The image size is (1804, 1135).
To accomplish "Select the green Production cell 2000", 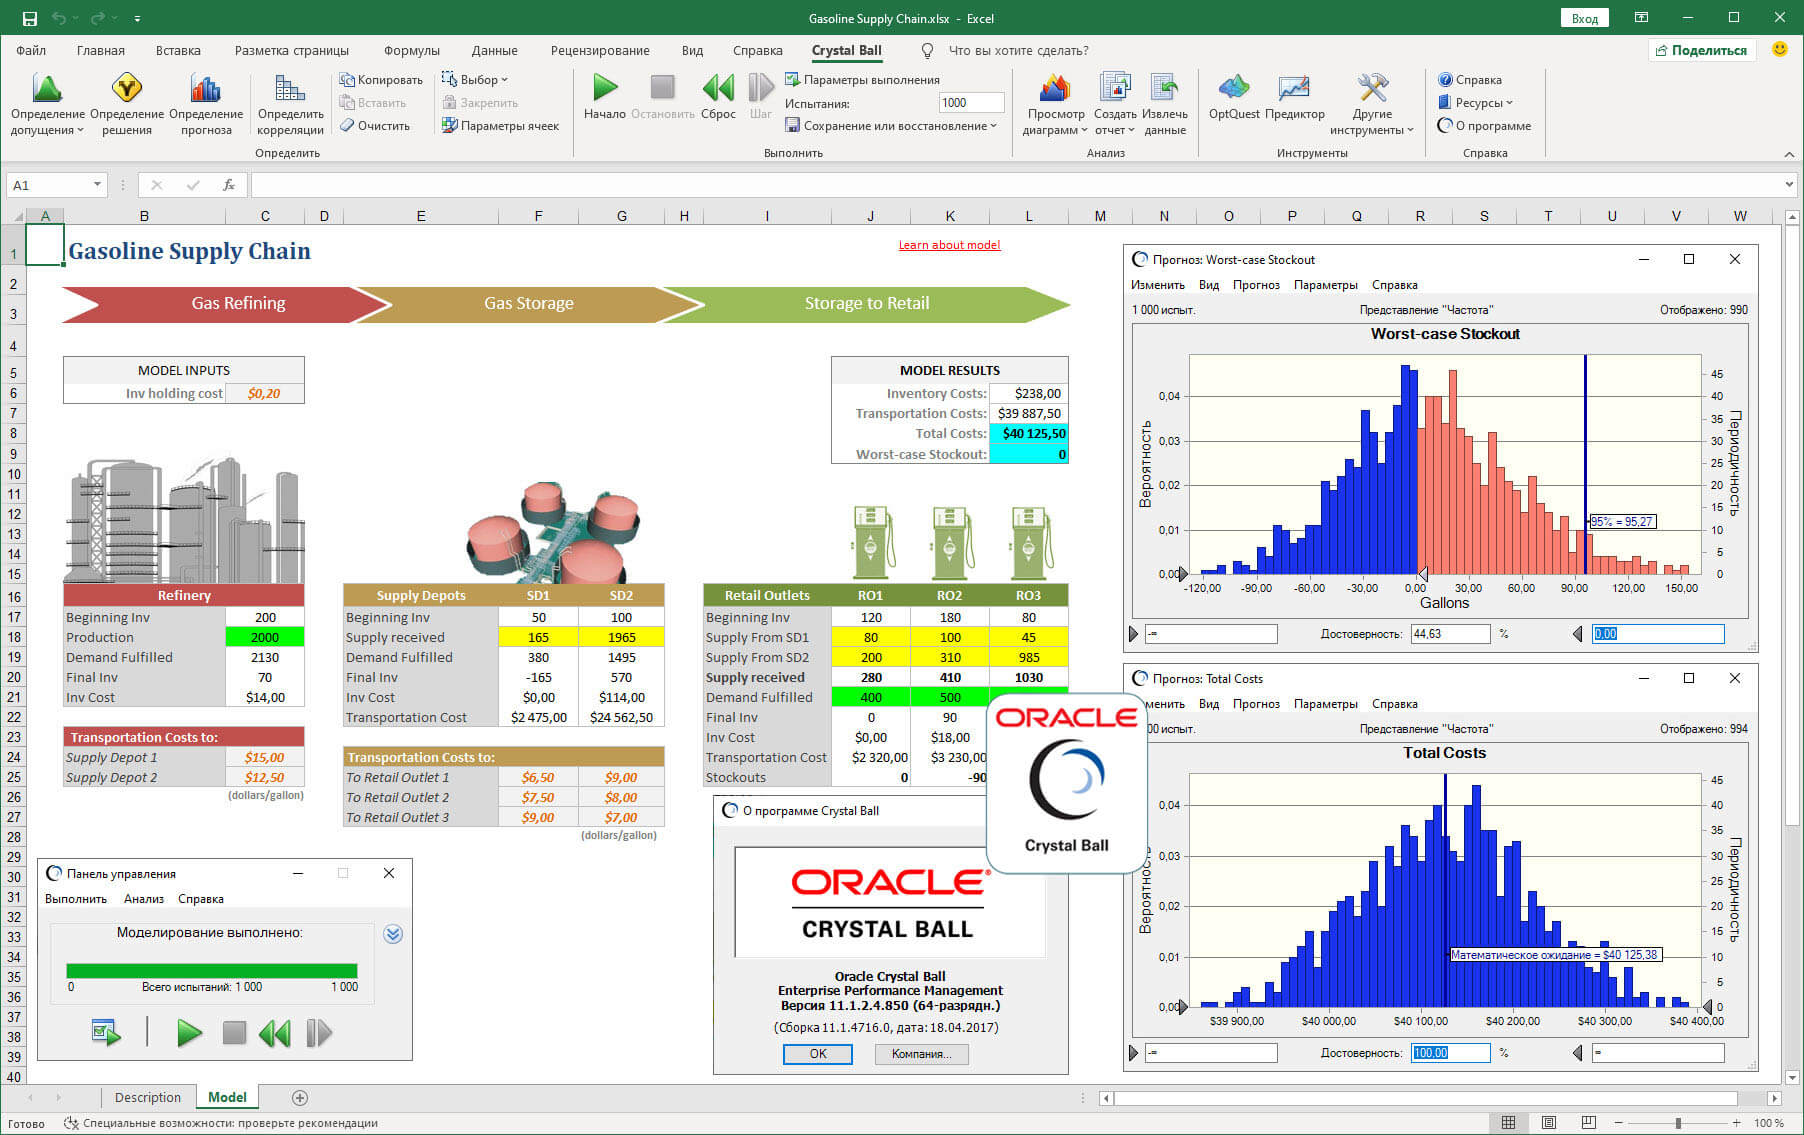I will (x=265, y=637).
